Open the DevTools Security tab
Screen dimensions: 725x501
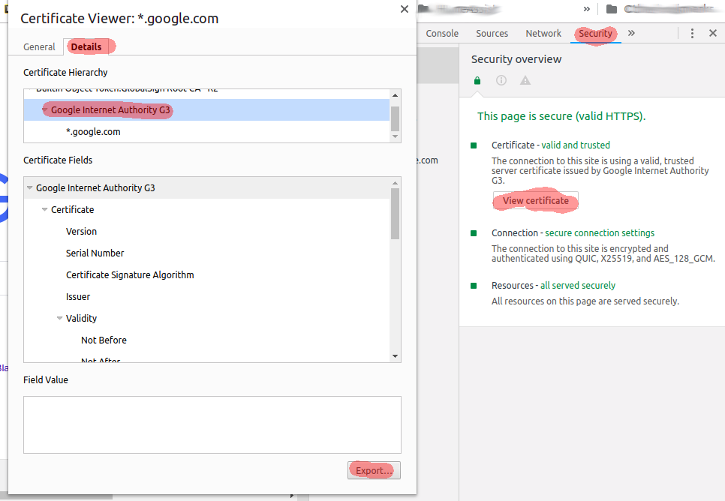tap(596, 33)
